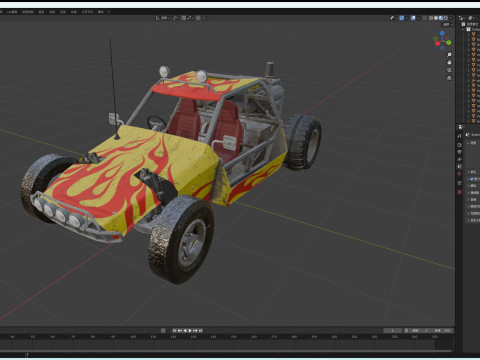480x360 pixels.
Task: Click the blue Z axis on navigation gizmo
Action: click(x=442, y=33)
